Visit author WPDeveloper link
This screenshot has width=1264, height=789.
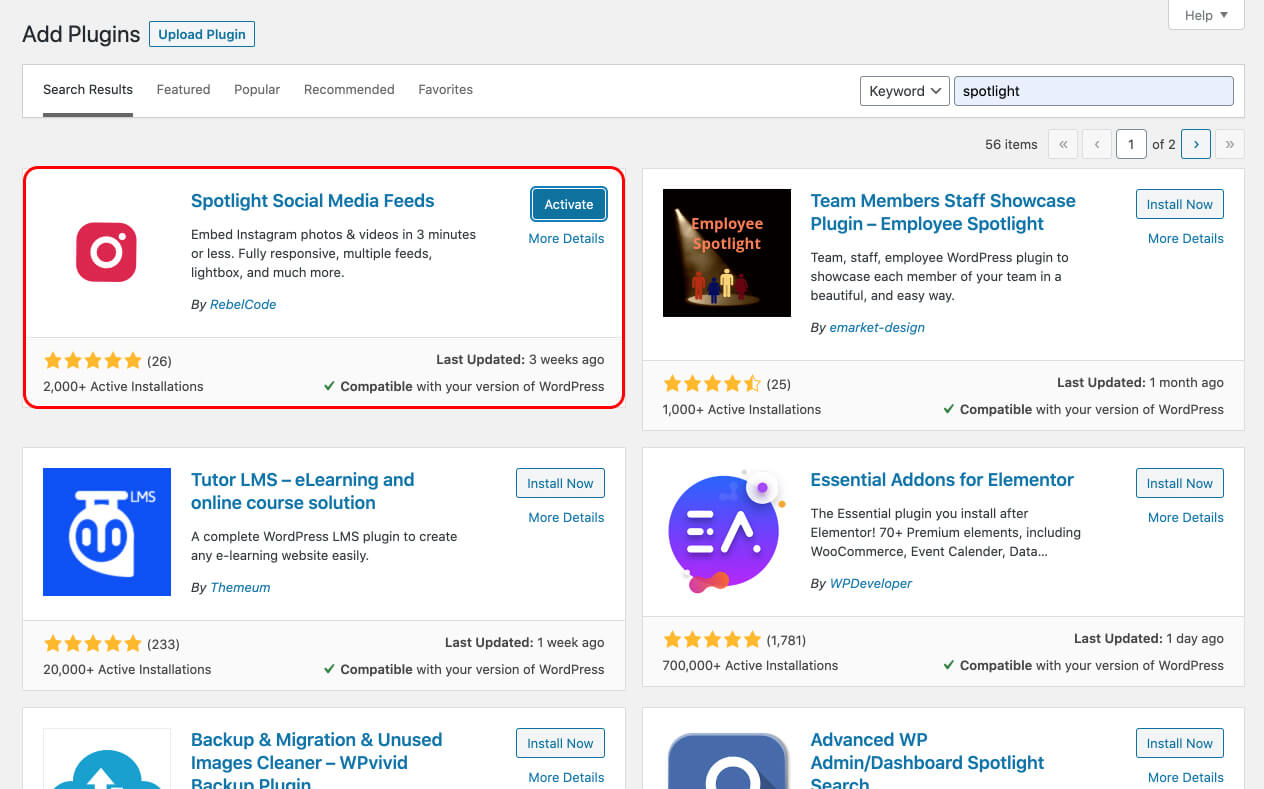pos(871,583)
